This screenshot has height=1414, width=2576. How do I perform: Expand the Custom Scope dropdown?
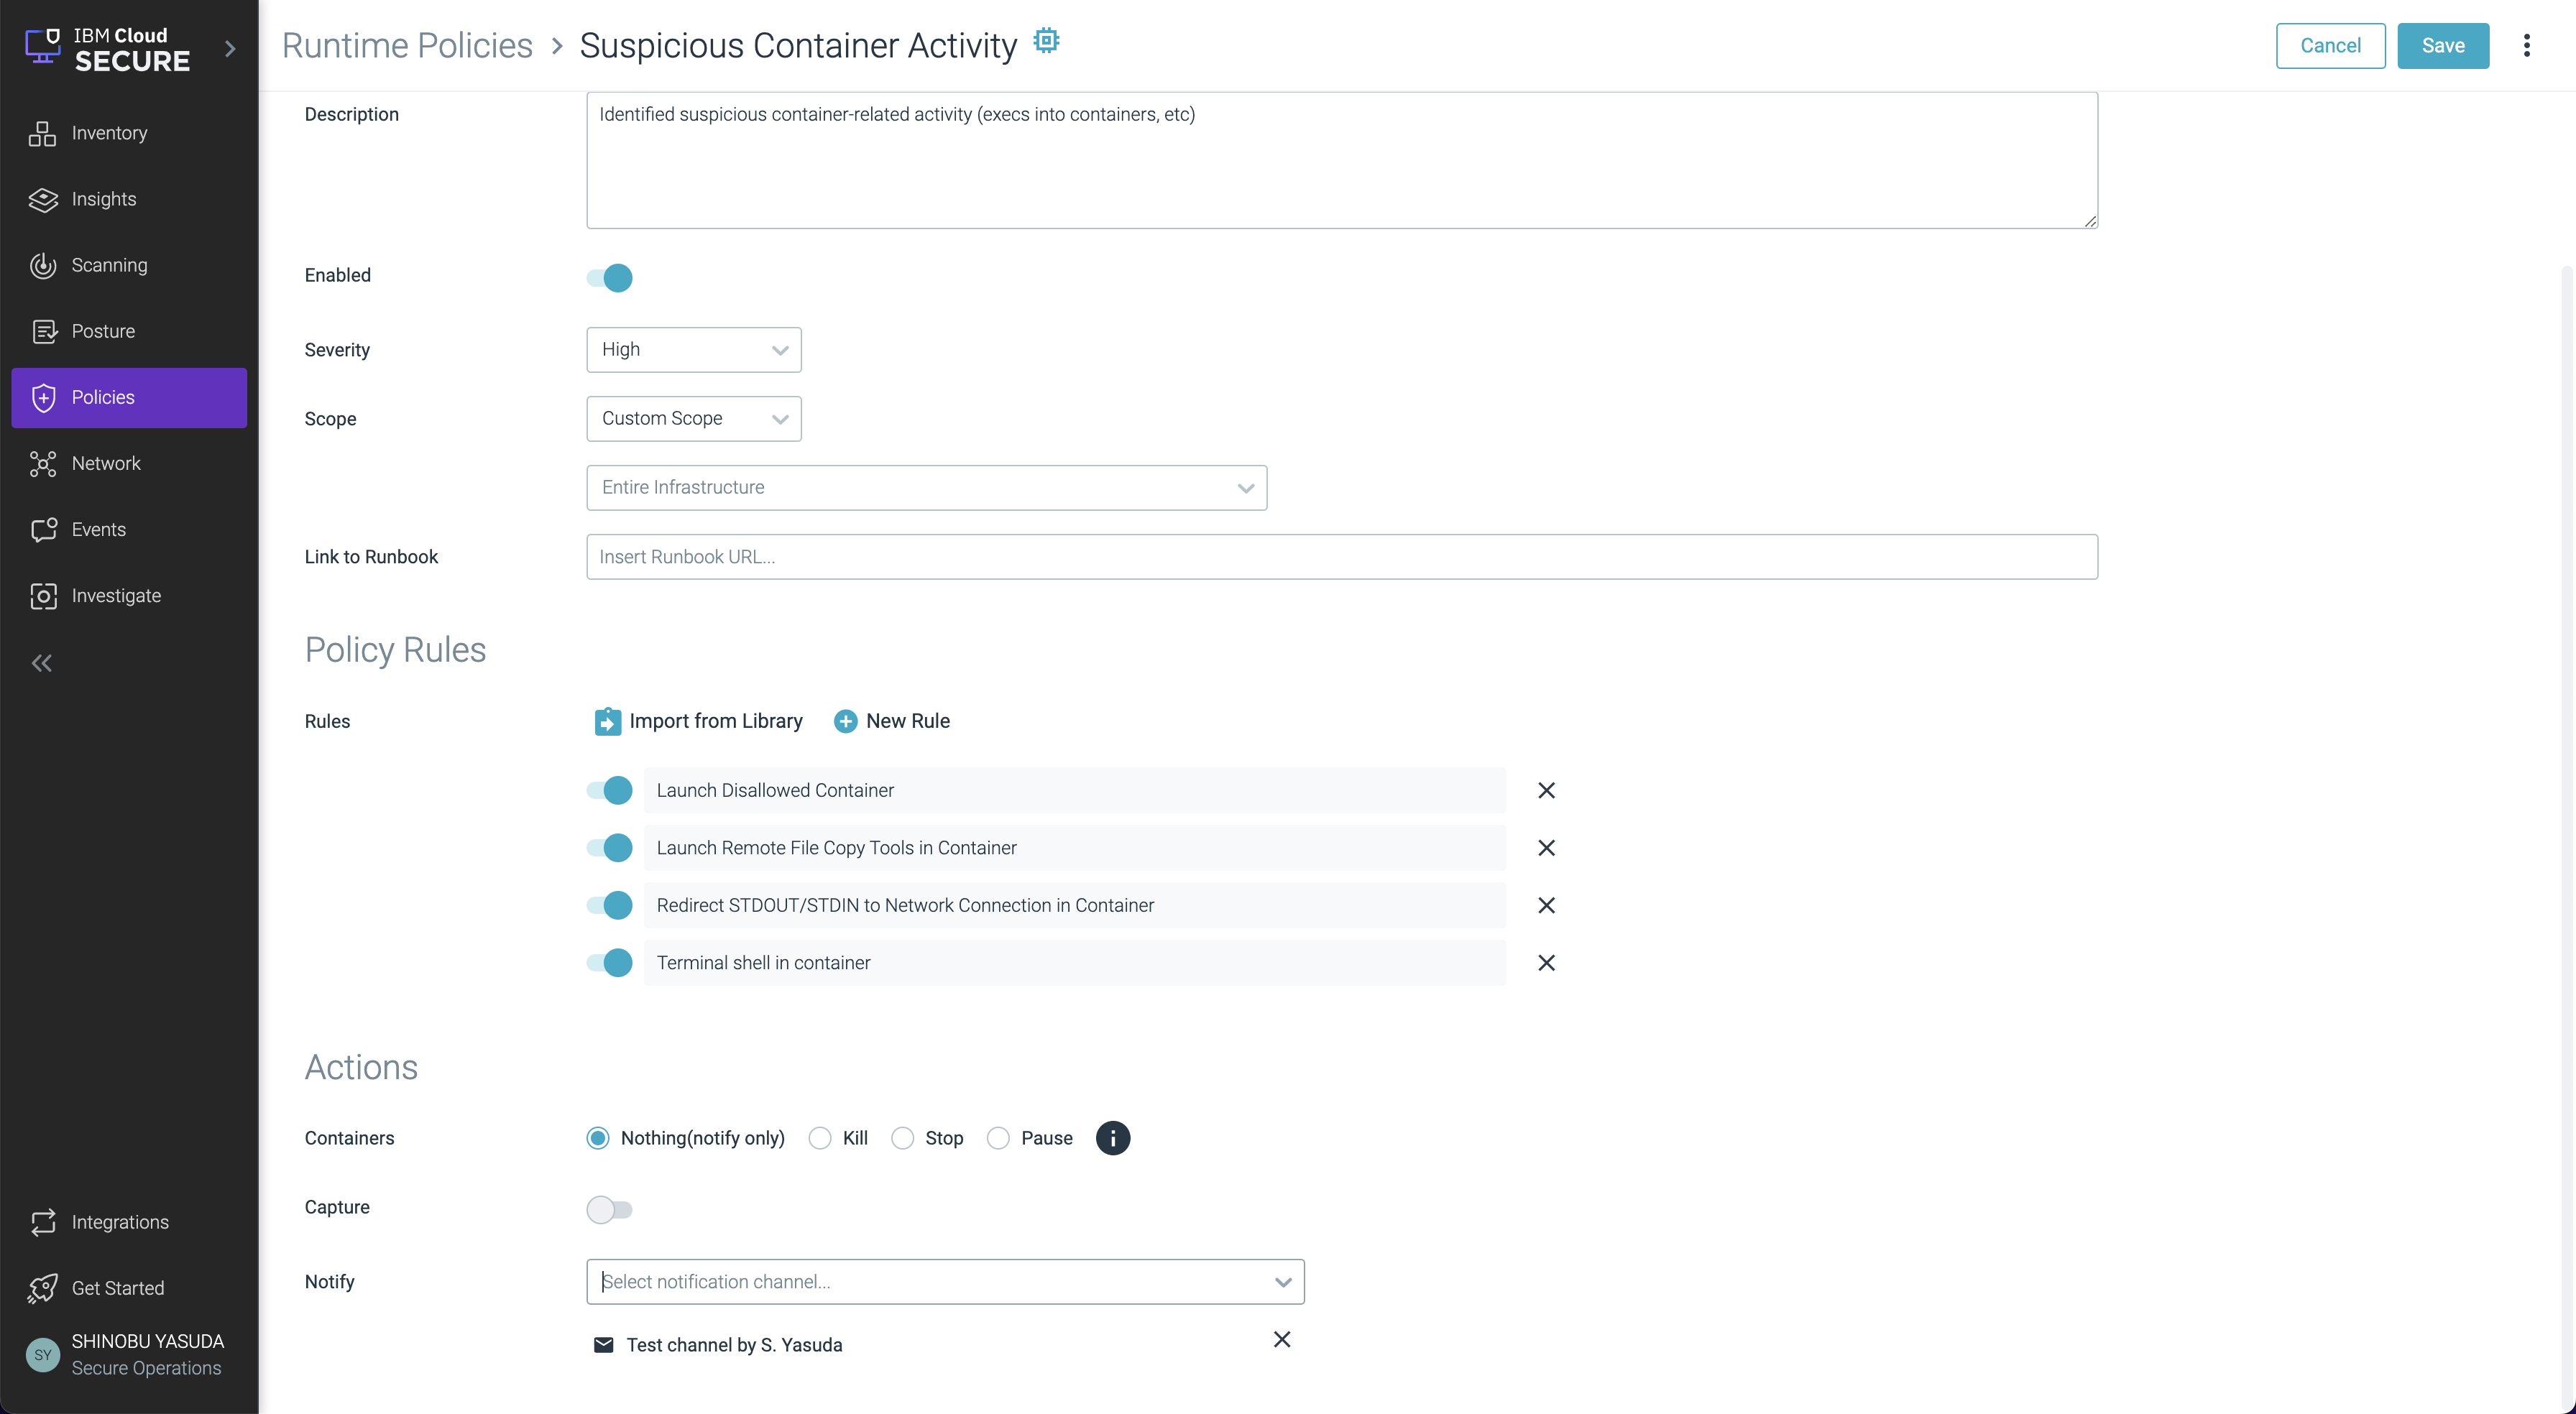coord(693,419)
